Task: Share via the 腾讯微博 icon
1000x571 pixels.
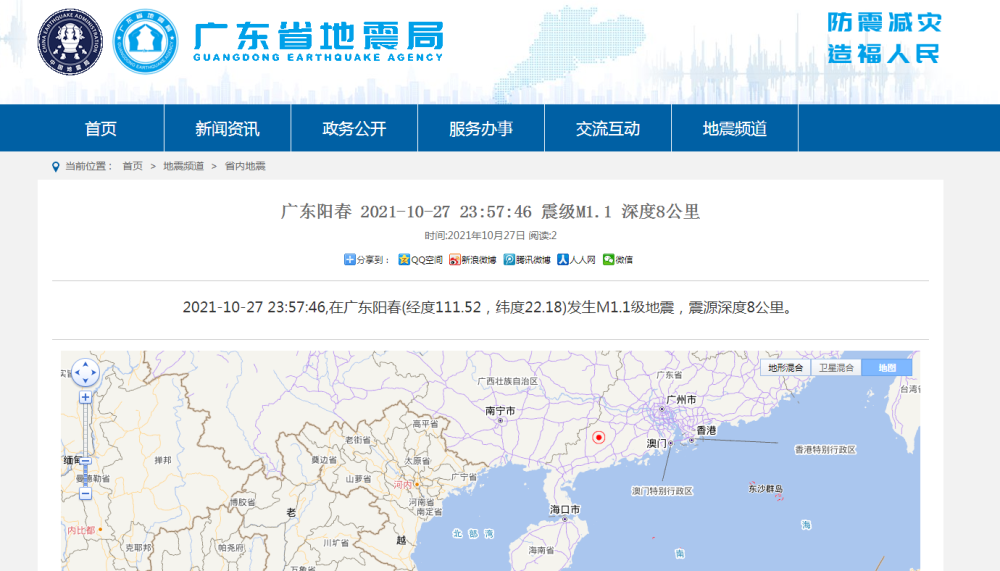Action: point(509,260)
